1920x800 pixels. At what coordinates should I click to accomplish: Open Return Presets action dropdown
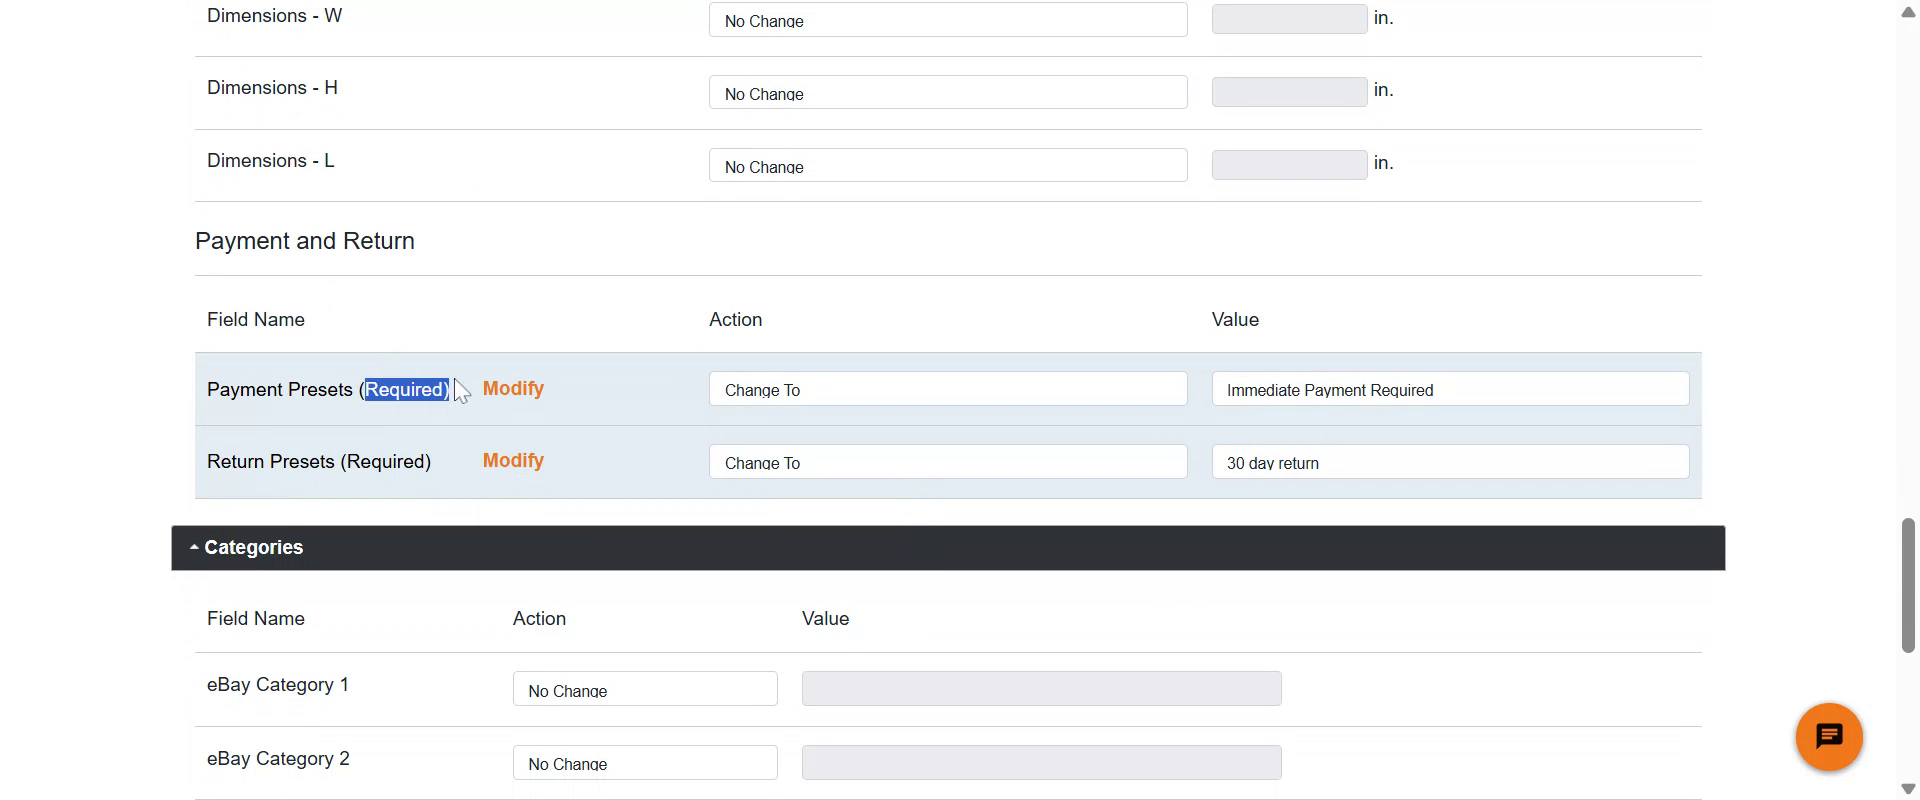948,462
